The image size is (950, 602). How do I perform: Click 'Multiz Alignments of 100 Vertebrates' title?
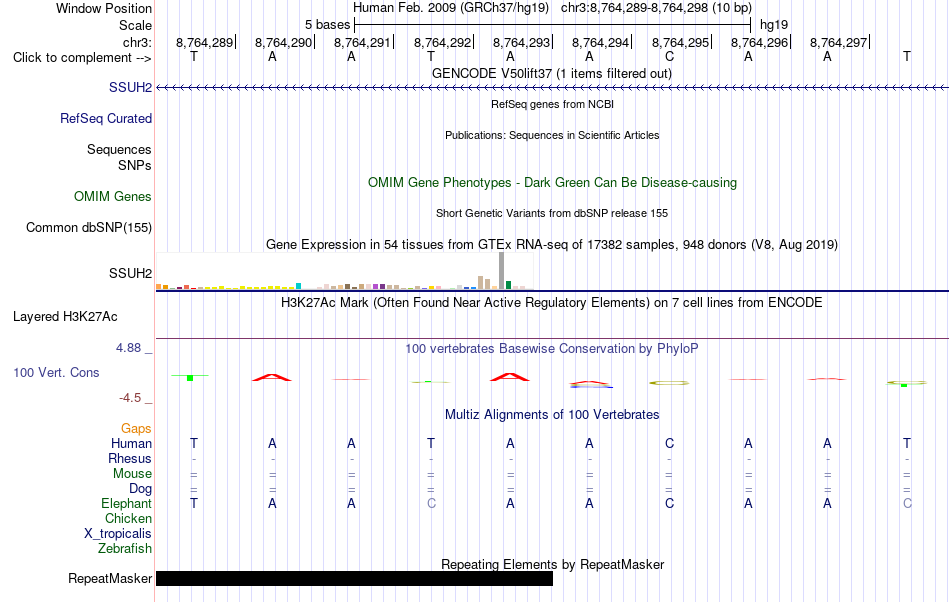coord(552,415)
